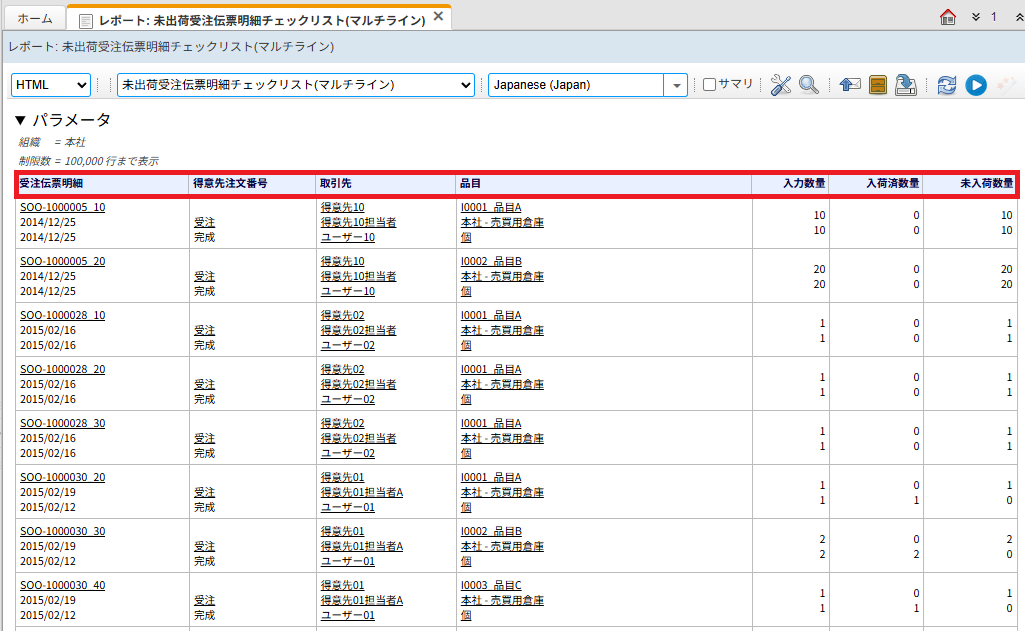Open I0001_品目A link in SOO-1000005_10 row
Image resolution: width=1025 pixels, height=631 pixels.
491,207
